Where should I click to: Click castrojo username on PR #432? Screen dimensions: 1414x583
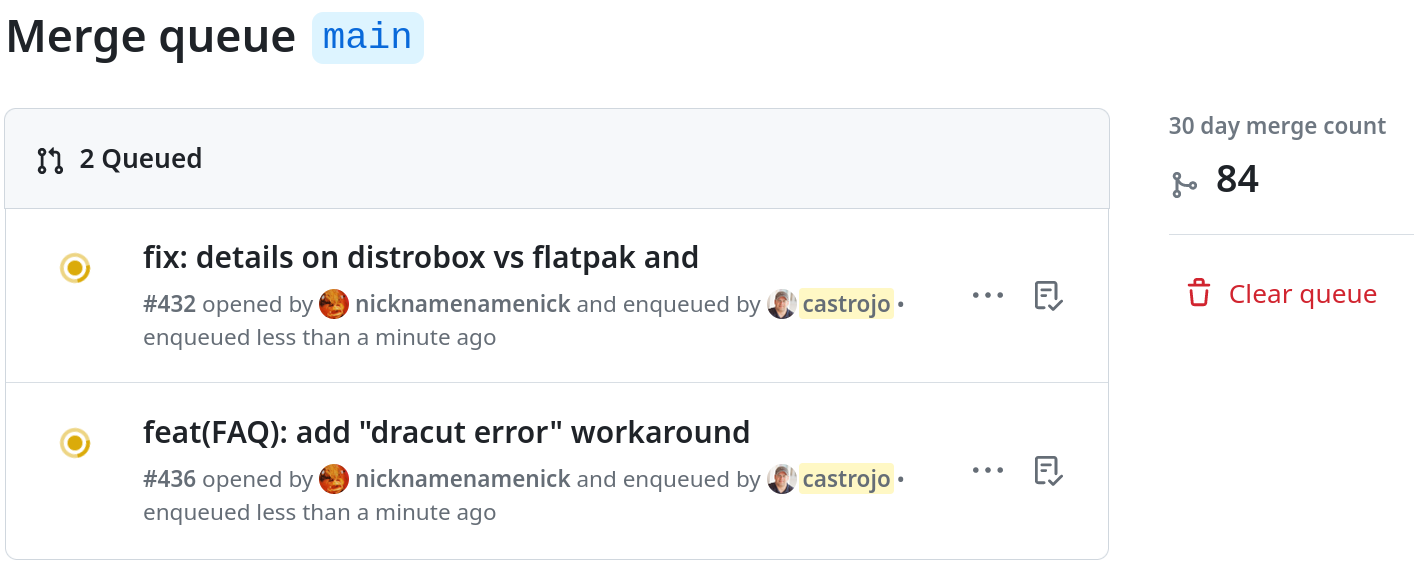(x=846, y=304)
